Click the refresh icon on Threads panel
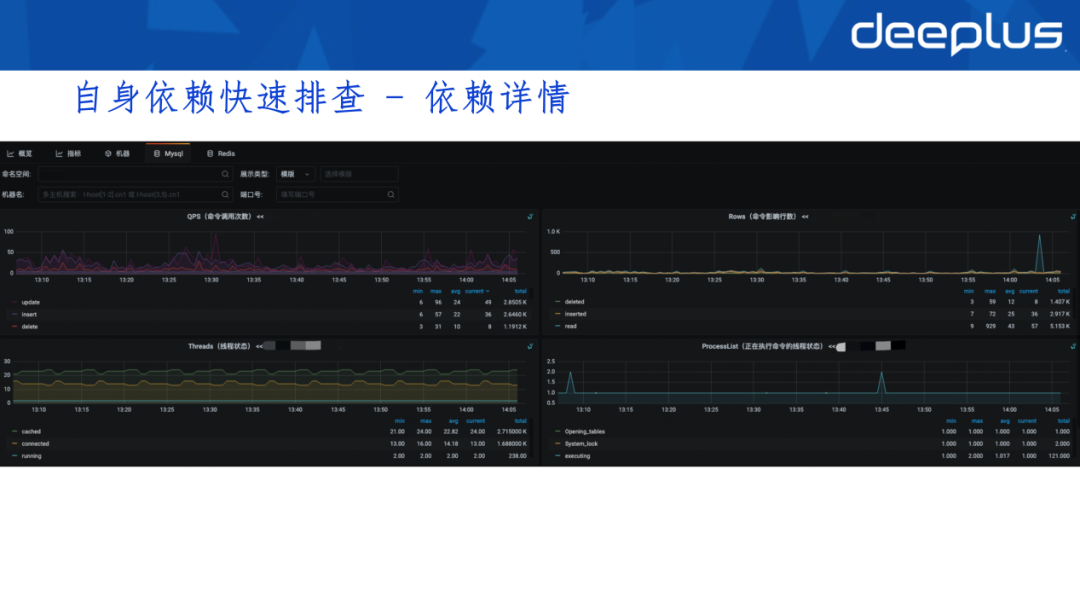Screen dimensions: 1080x608 (x=530, y=346)
